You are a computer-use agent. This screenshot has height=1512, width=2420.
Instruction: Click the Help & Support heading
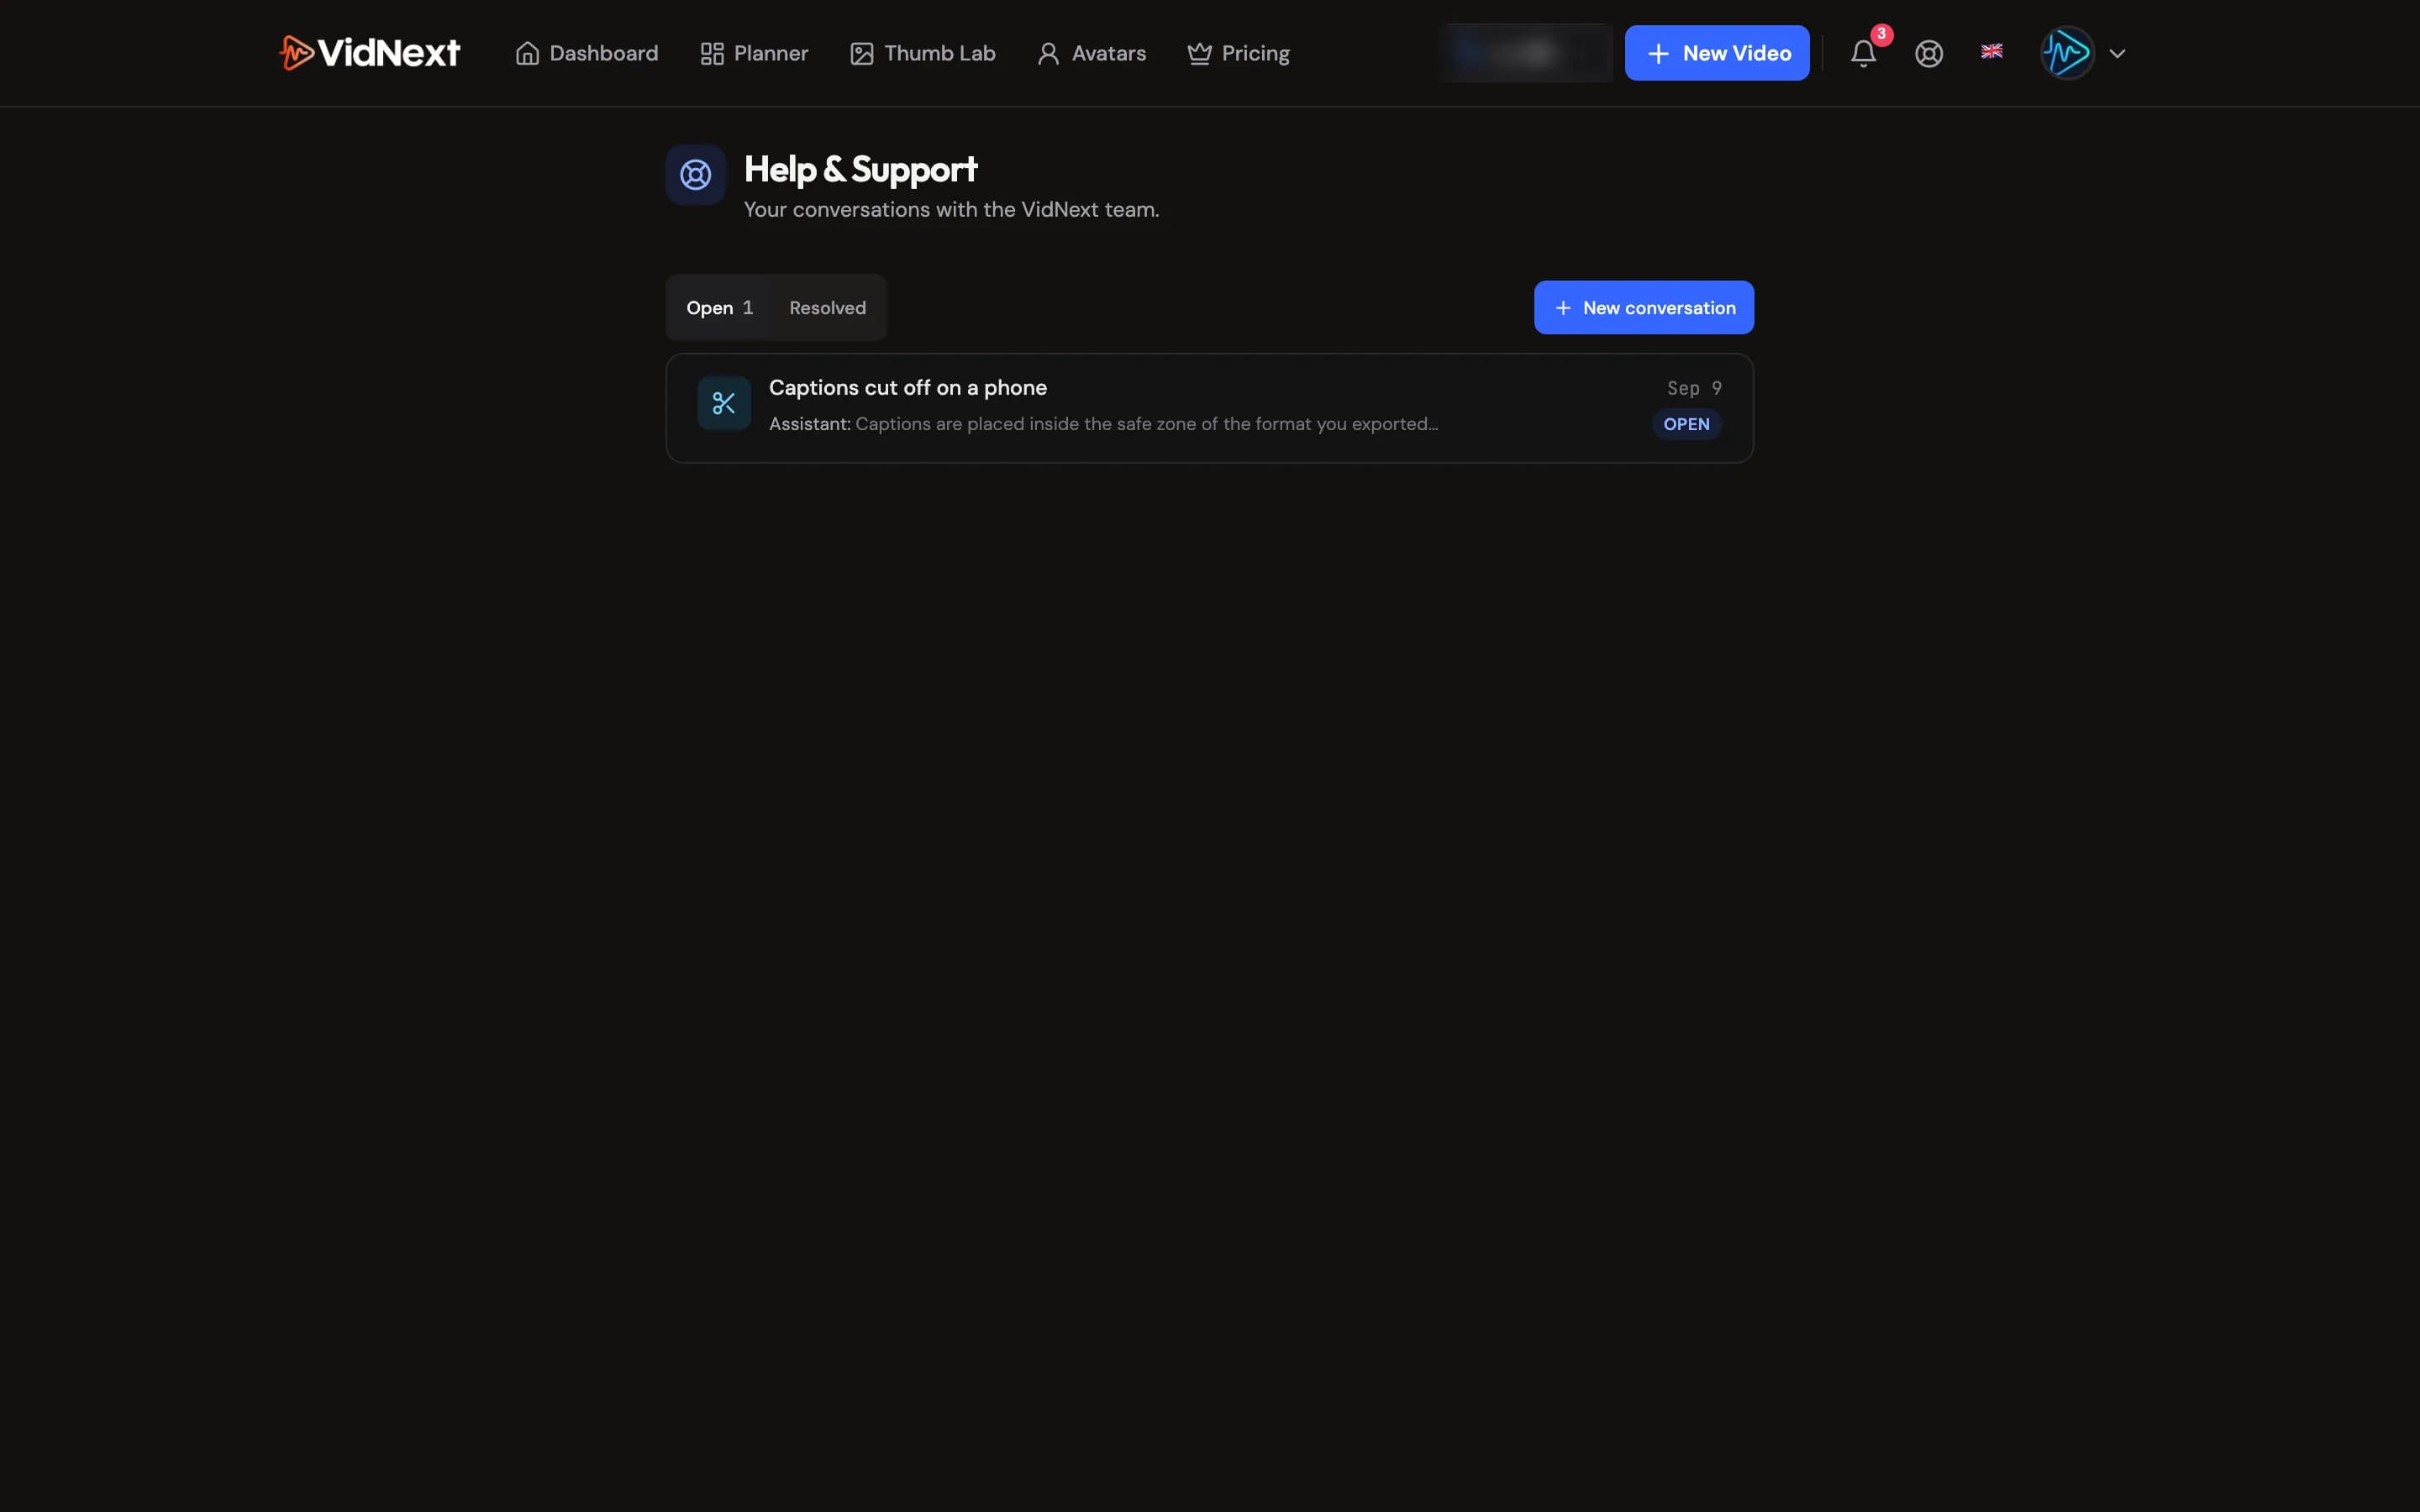860,169
